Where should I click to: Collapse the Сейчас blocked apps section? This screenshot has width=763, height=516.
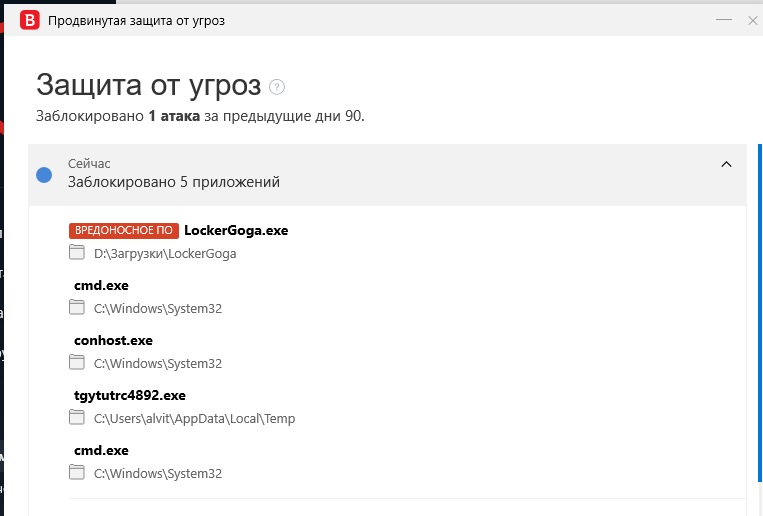(x=726, y=164)
